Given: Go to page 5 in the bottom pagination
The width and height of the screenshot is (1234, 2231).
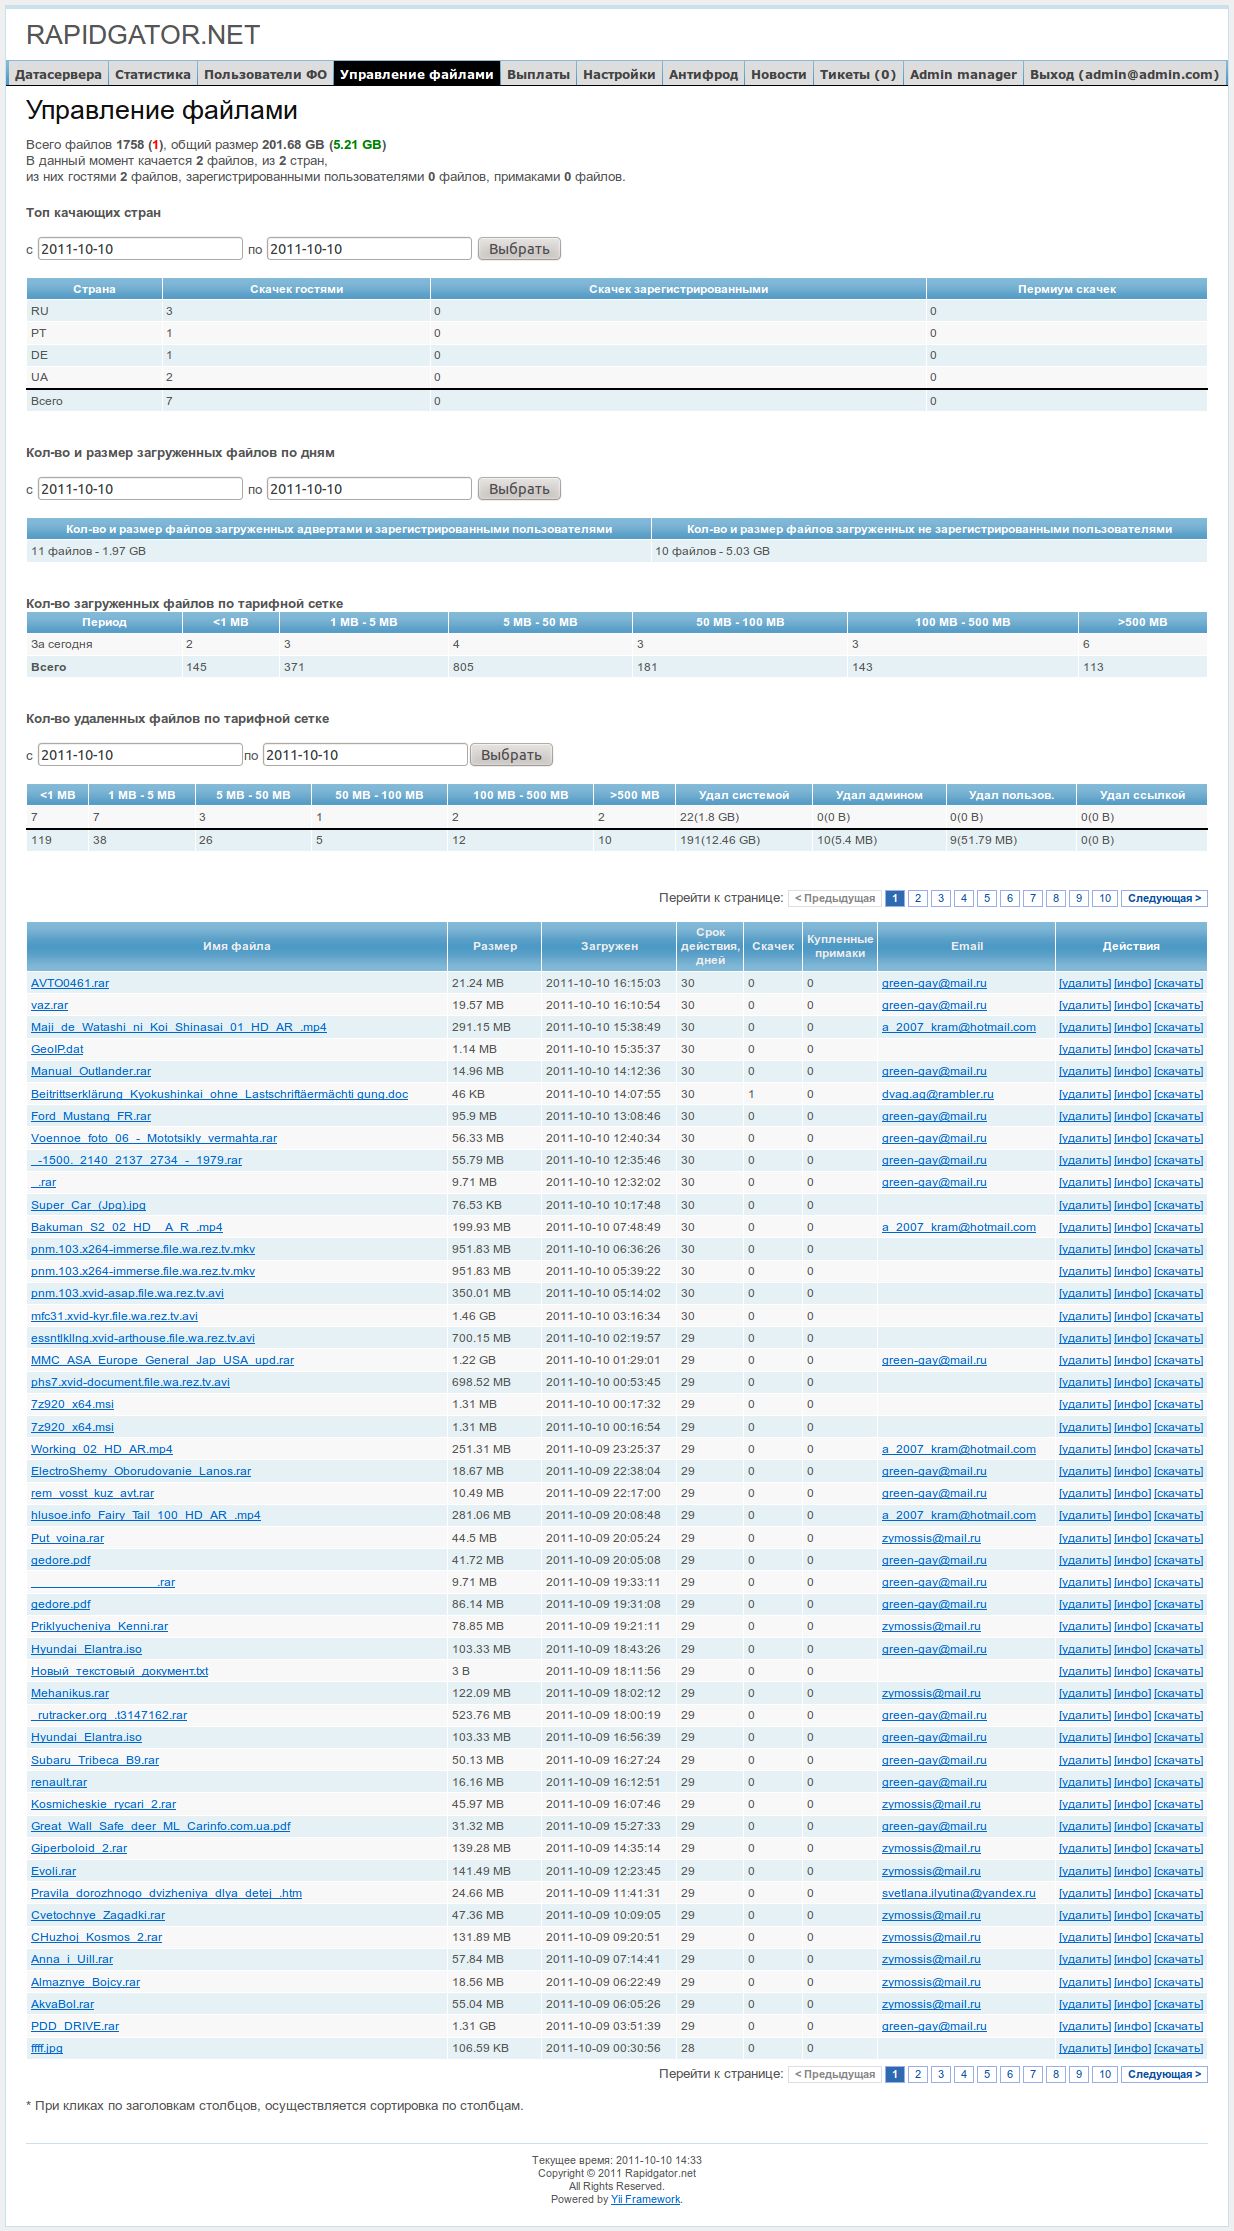Looking at the screenshot, I should point(987,2074).
